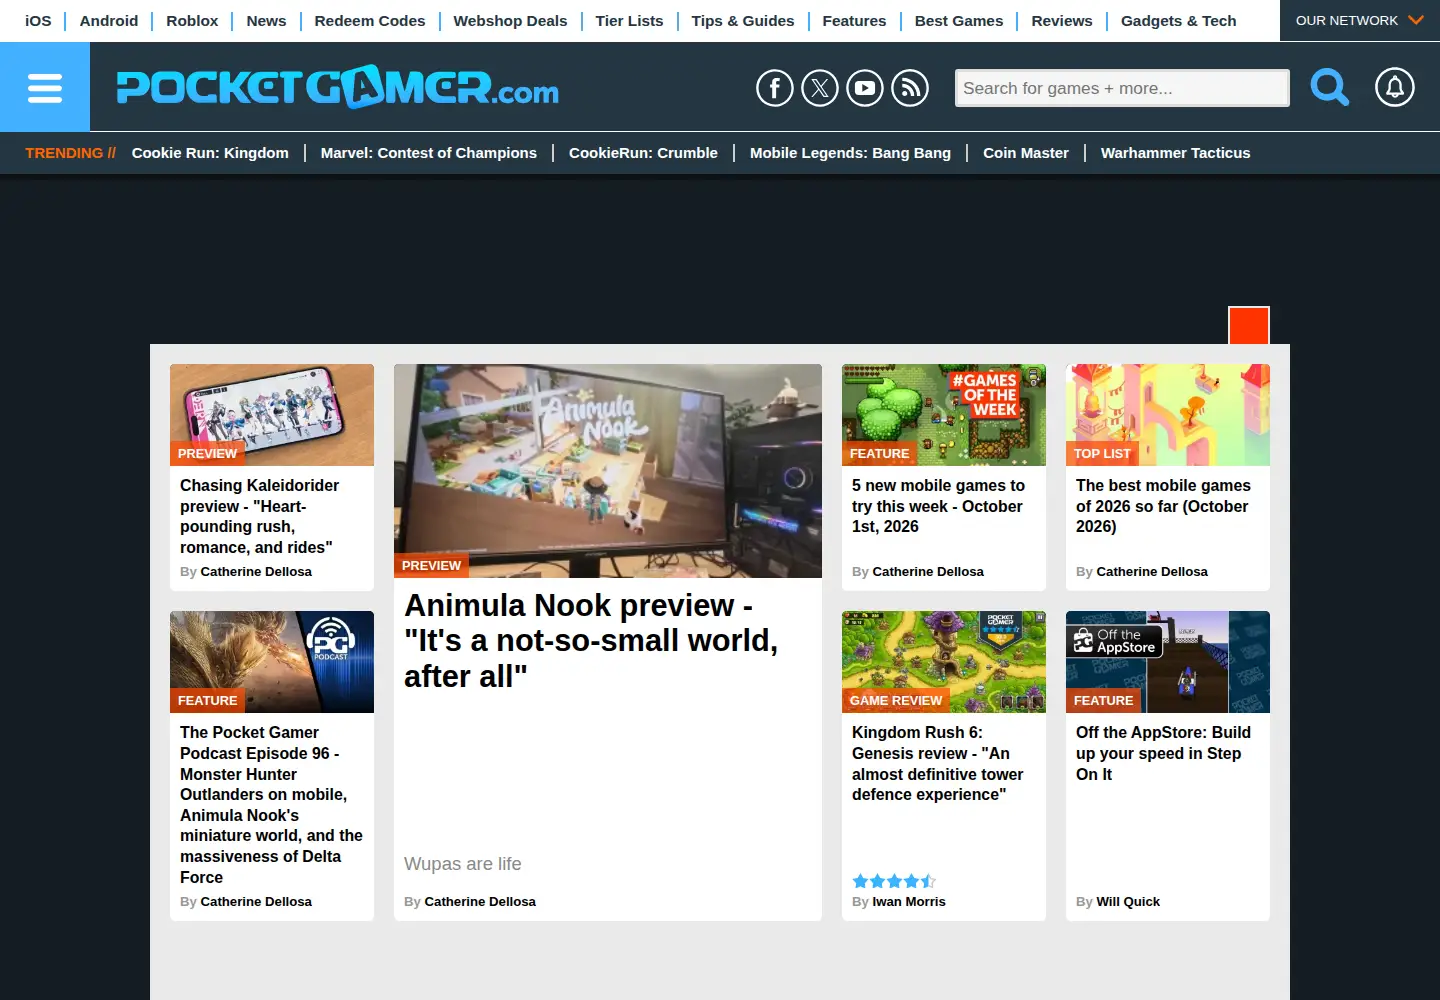Open Catherine Dellosa under Animula Nook

pyautogui.click(x=480, y=901)
